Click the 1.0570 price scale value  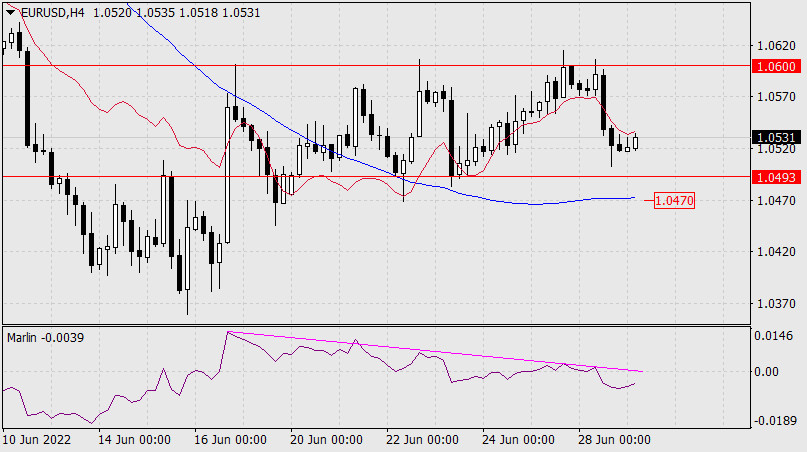point(776,97)
